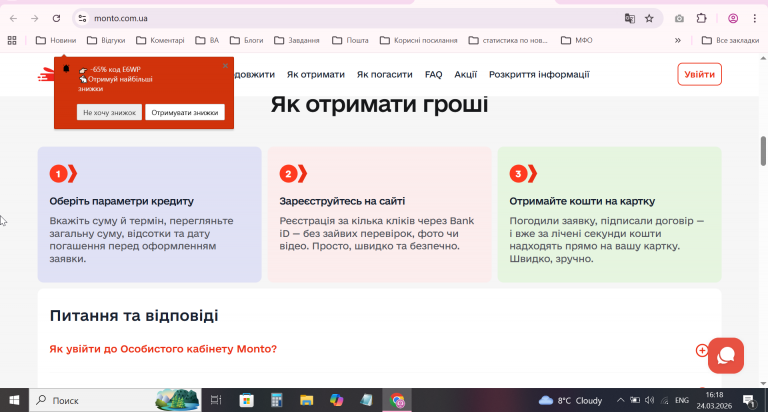Screen dimensions: 768x412
Task: Click the browser forward arrow
Action: pyautogui.click(x=35, y=19)
